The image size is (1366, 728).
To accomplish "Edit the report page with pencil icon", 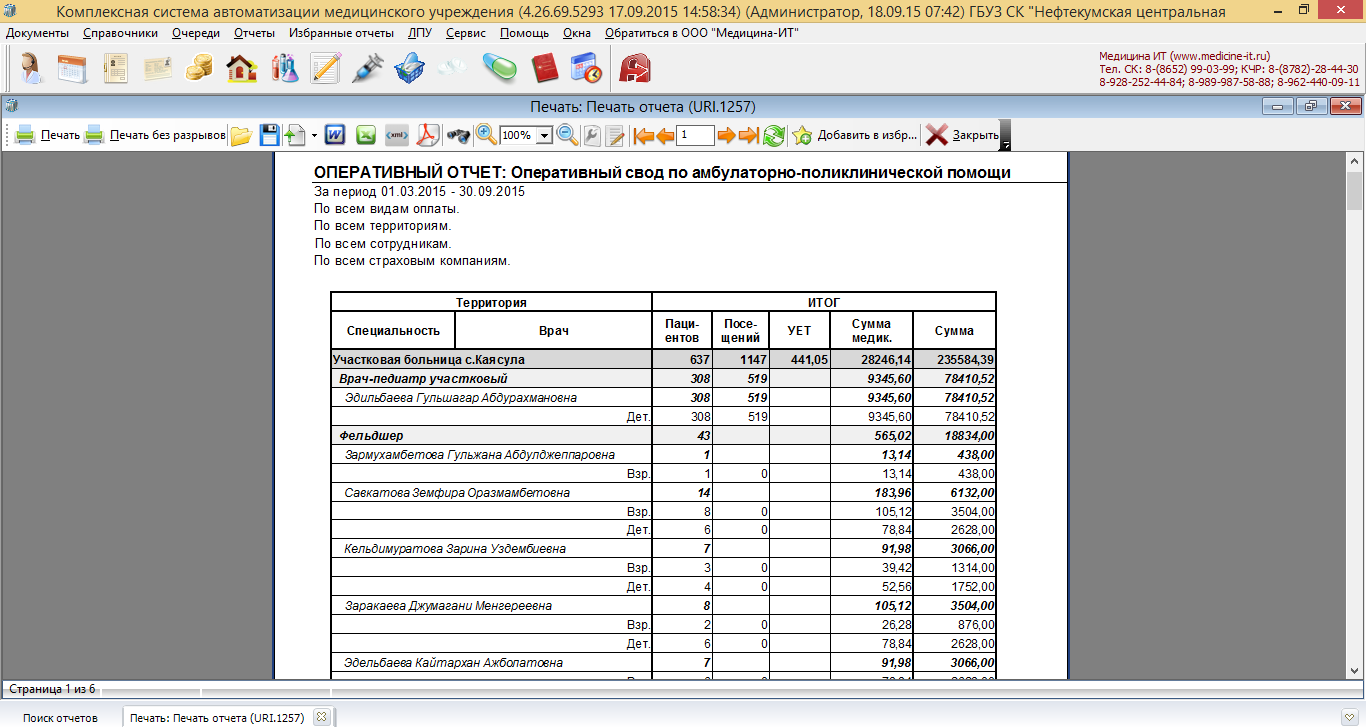I will click(x=616, y=135).
